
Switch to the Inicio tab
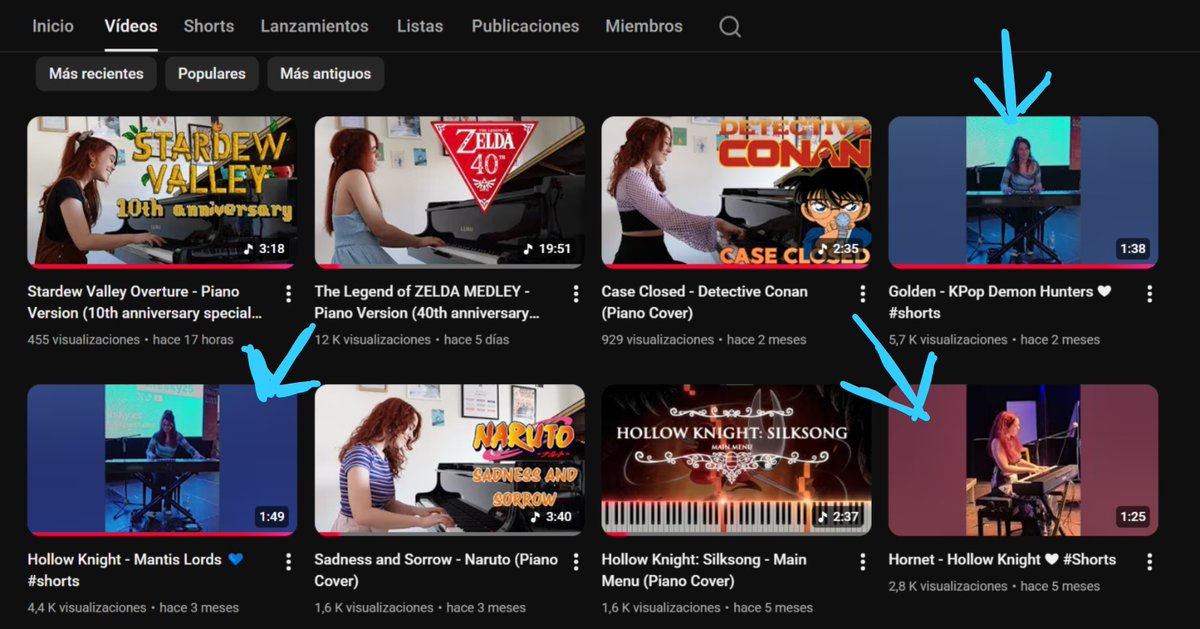[x=53, y=26]
